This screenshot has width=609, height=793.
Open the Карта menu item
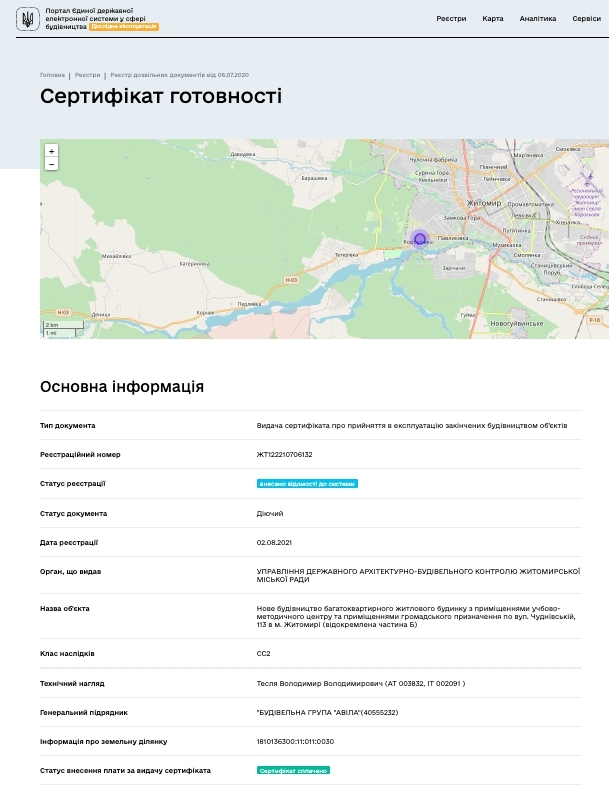[493, 19]
